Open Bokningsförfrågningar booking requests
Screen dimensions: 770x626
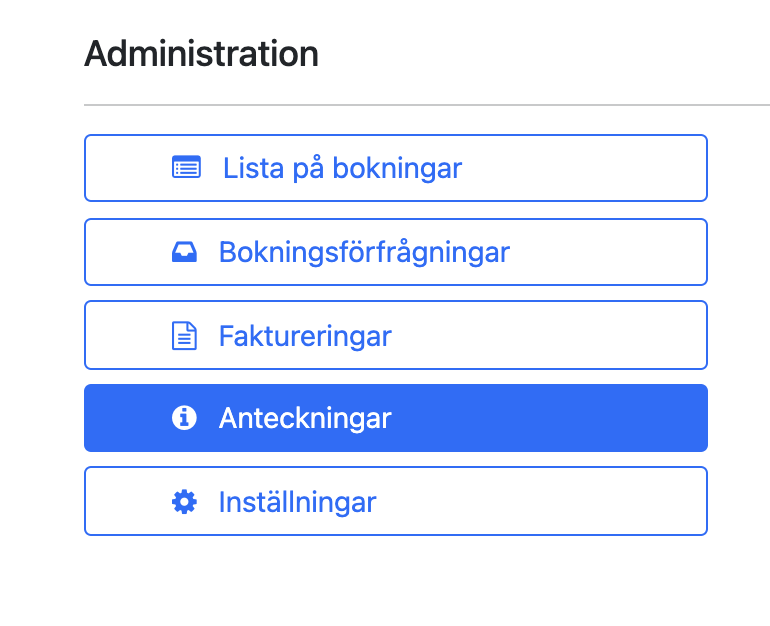click(396, 252)
